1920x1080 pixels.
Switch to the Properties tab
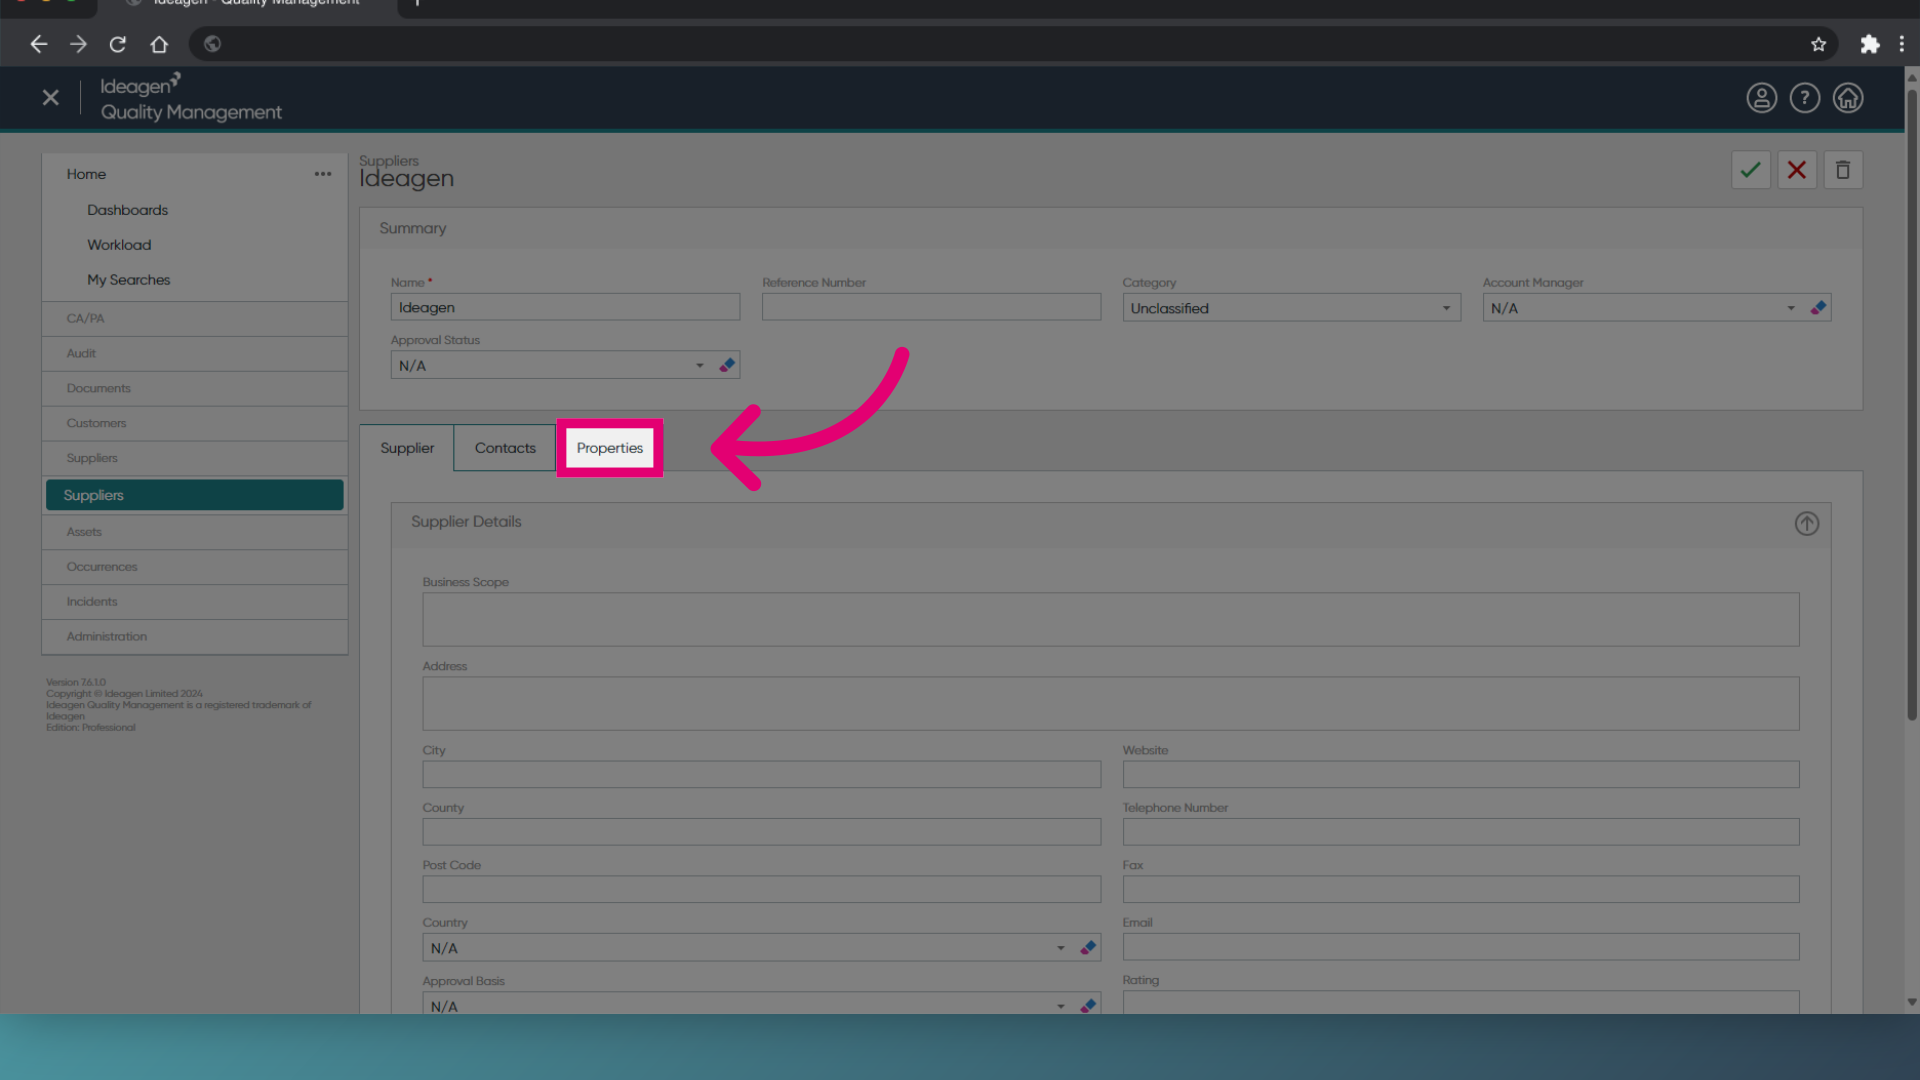coord(610,448)
